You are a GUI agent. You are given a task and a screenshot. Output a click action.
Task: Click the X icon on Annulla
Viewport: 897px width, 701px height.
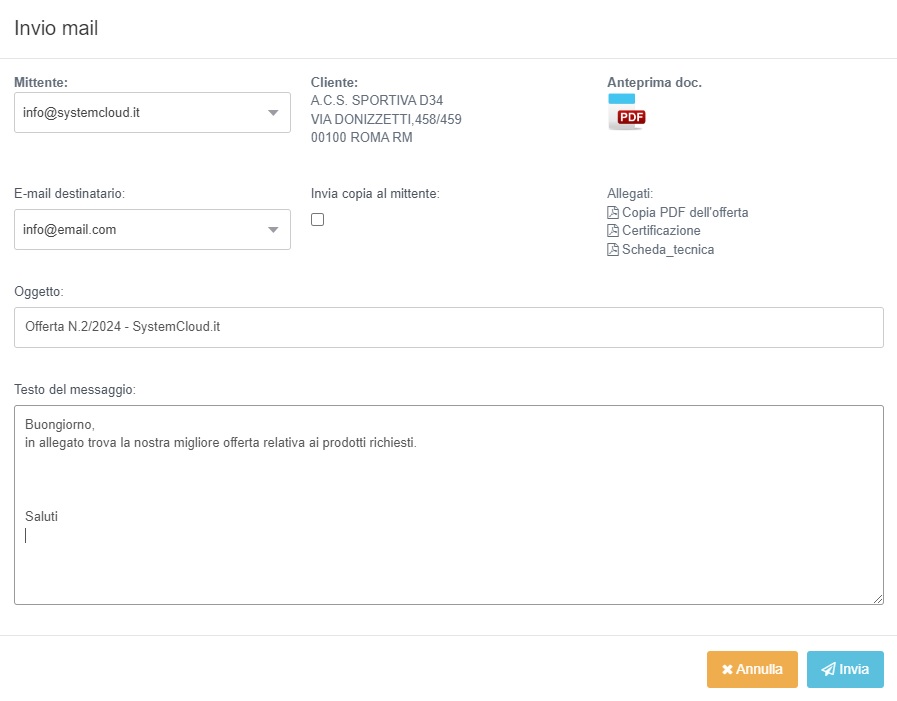(x=727, y=670)
